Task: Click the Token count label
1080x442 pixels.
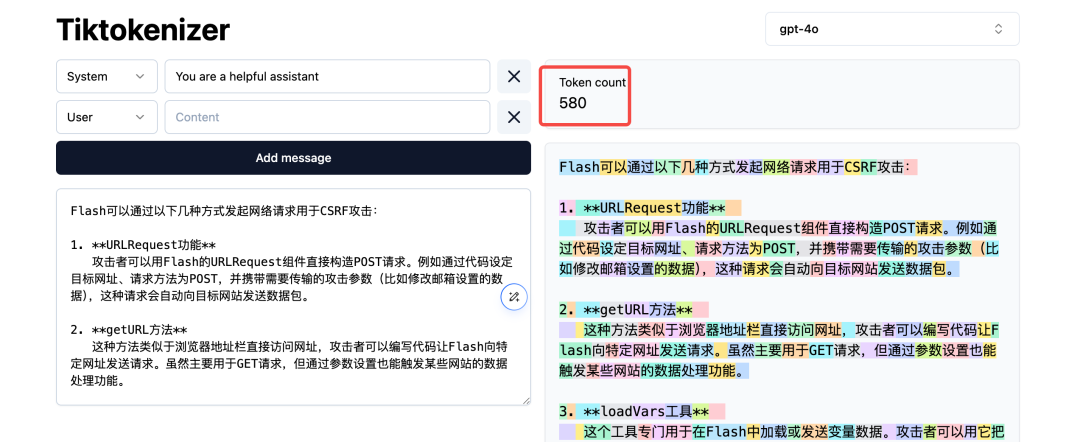Action: [x=592, y=83]
